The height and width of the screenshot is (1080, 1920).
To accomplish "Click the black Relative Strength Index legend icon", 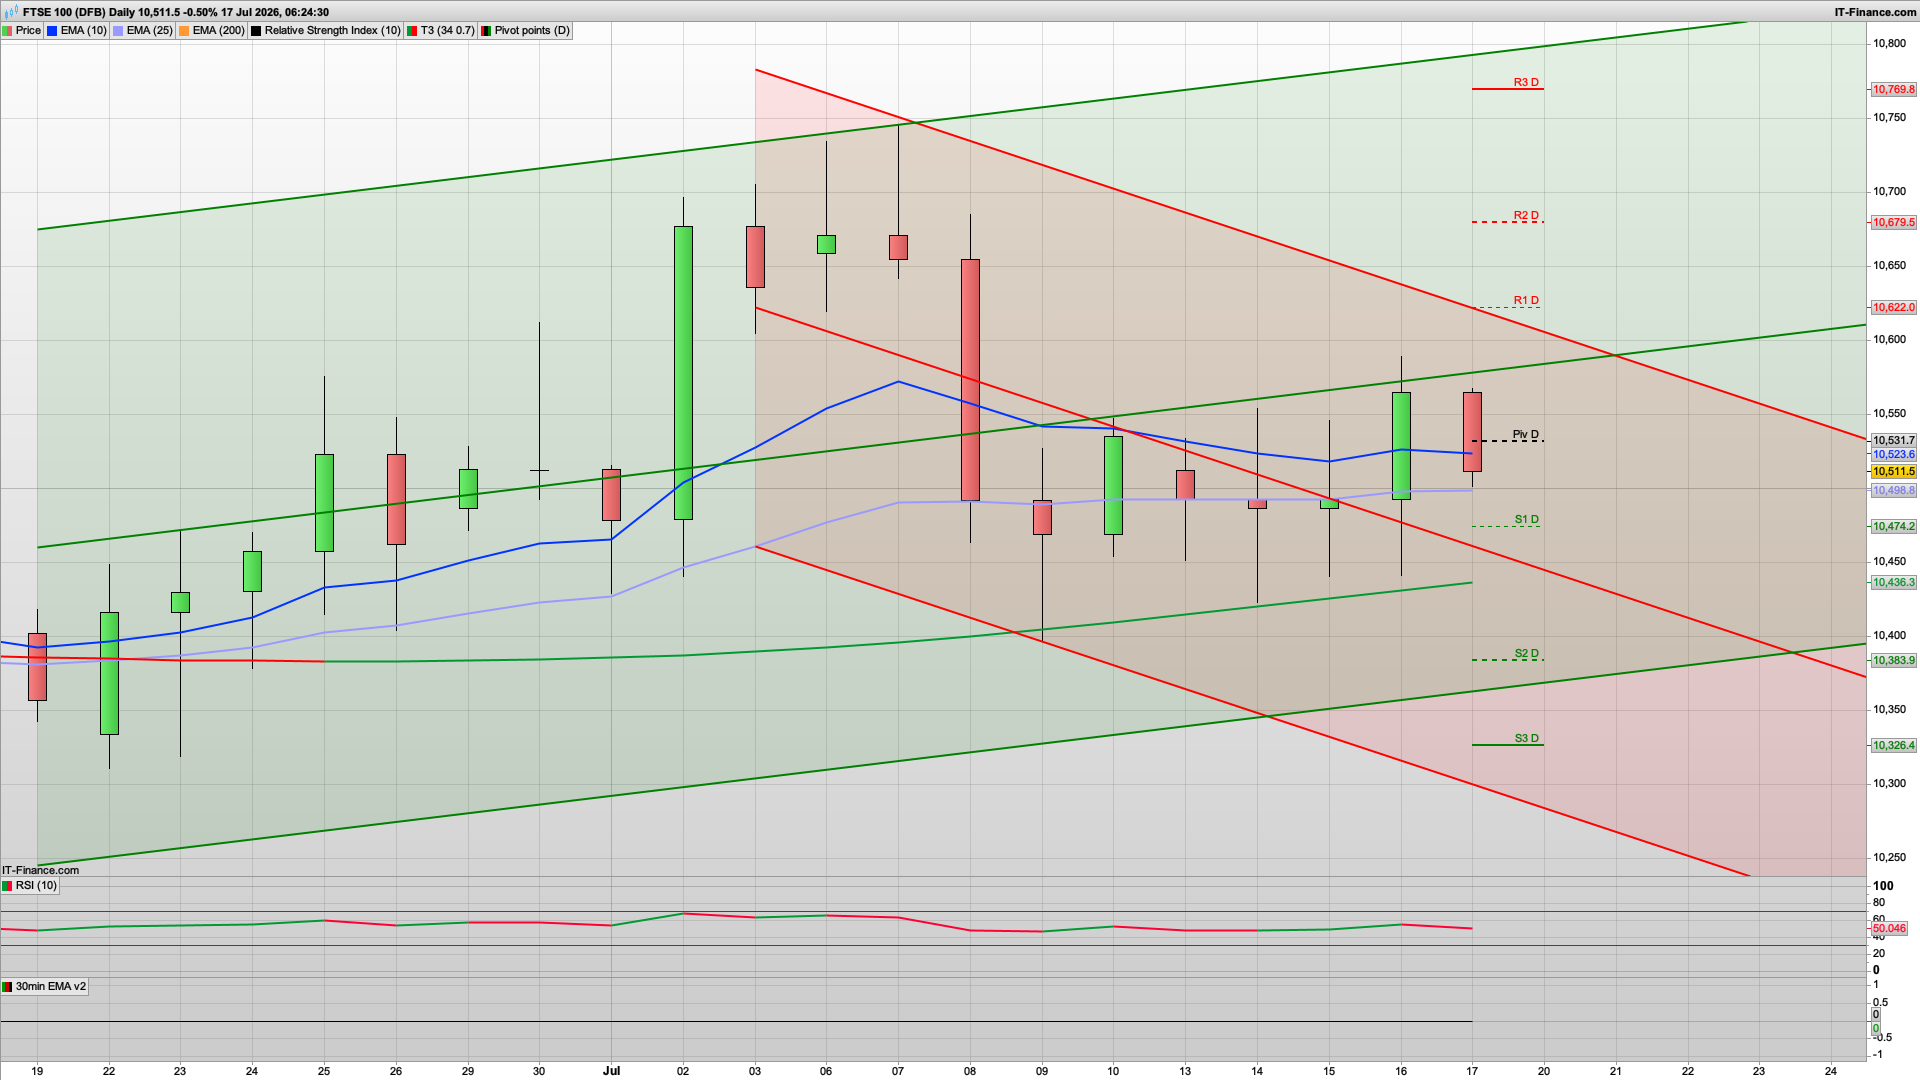I will 256,31.
